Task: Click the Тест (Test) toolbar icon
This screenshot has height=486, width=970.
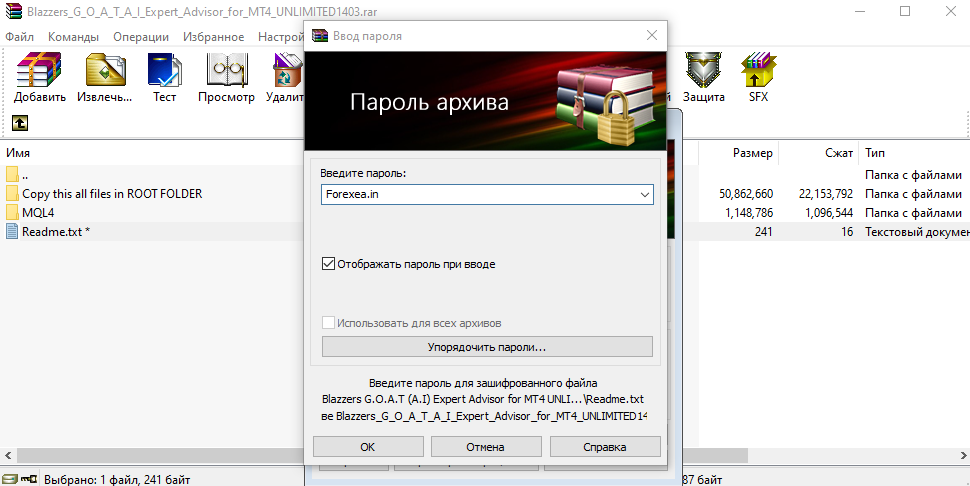Action: click(165, 78)
